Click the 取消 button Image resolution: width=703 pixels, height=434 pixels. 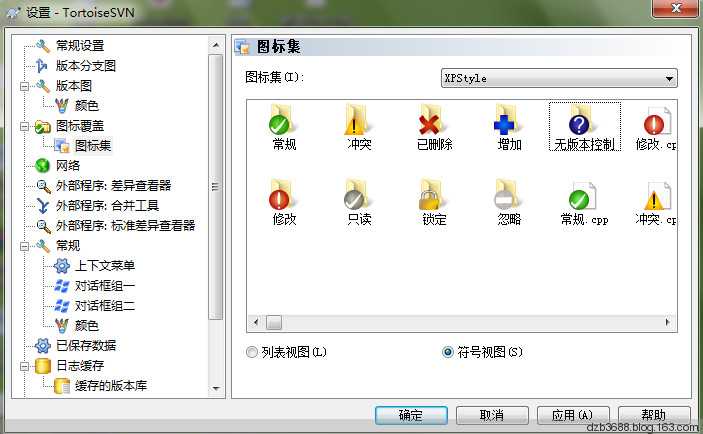coord(492,415)
